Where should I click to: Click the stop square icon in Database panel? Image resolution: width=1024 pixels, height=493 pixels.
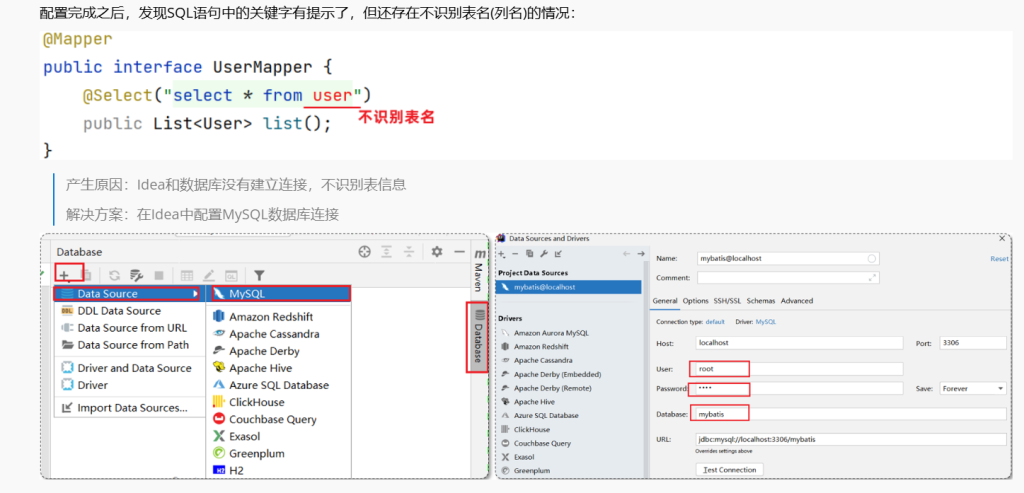click(159, 275)
